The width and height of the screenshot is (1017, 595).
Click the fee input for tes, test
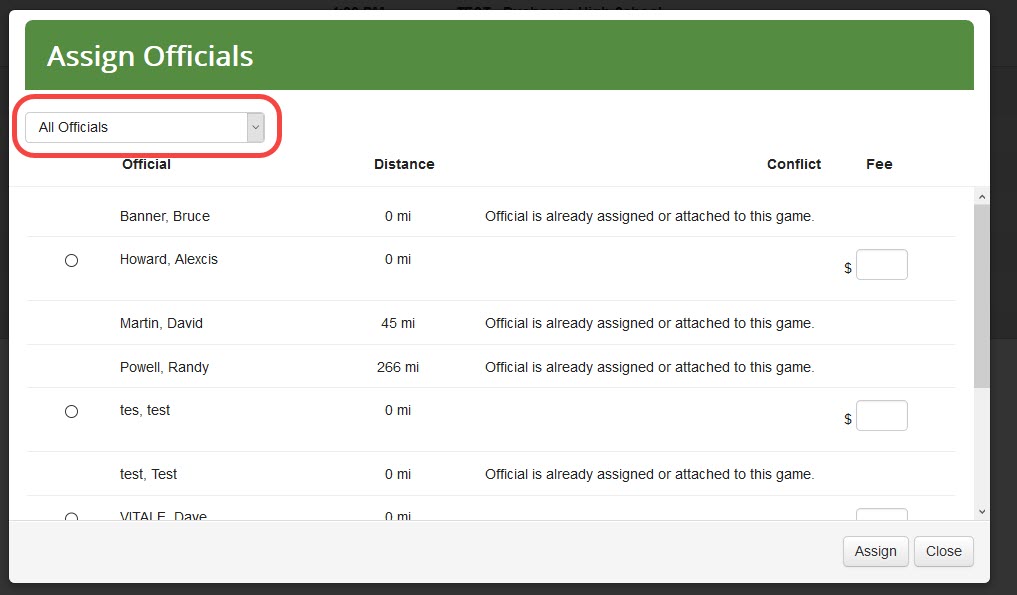(x=882, y=415)
